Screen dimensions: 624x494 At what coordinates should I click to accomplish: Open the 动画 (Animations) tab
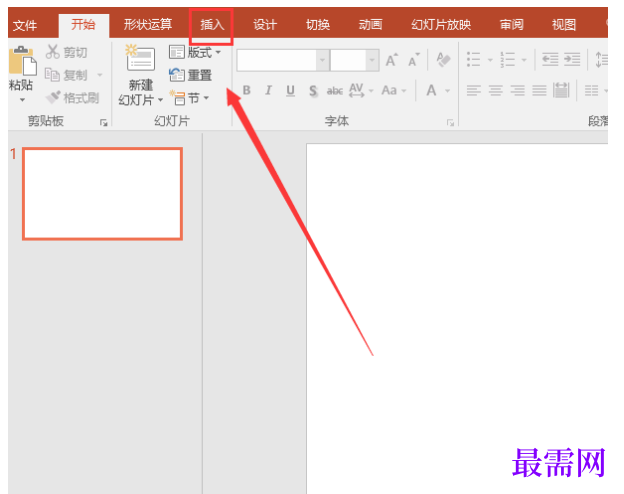(370, 25)
